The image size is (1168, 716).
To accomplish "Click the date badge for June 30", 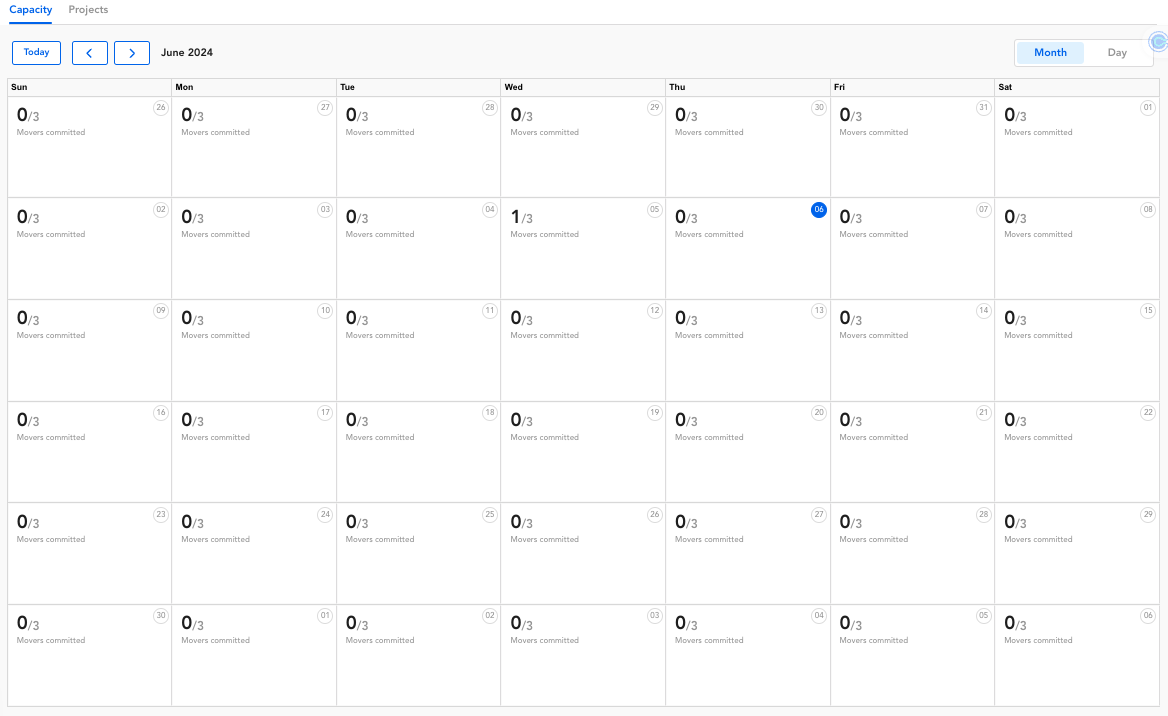I will pyautogui.click(x=160, y=616).
